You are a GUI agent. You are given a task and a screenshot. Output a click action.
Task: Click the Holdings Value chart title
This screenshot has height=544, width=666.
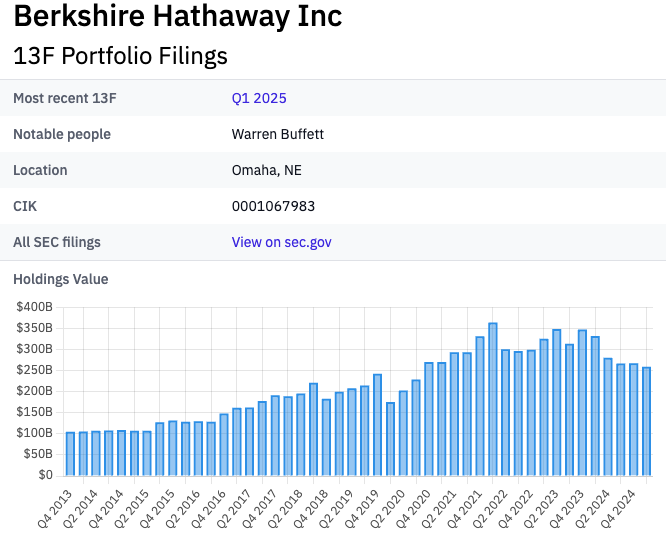(61, 279)
